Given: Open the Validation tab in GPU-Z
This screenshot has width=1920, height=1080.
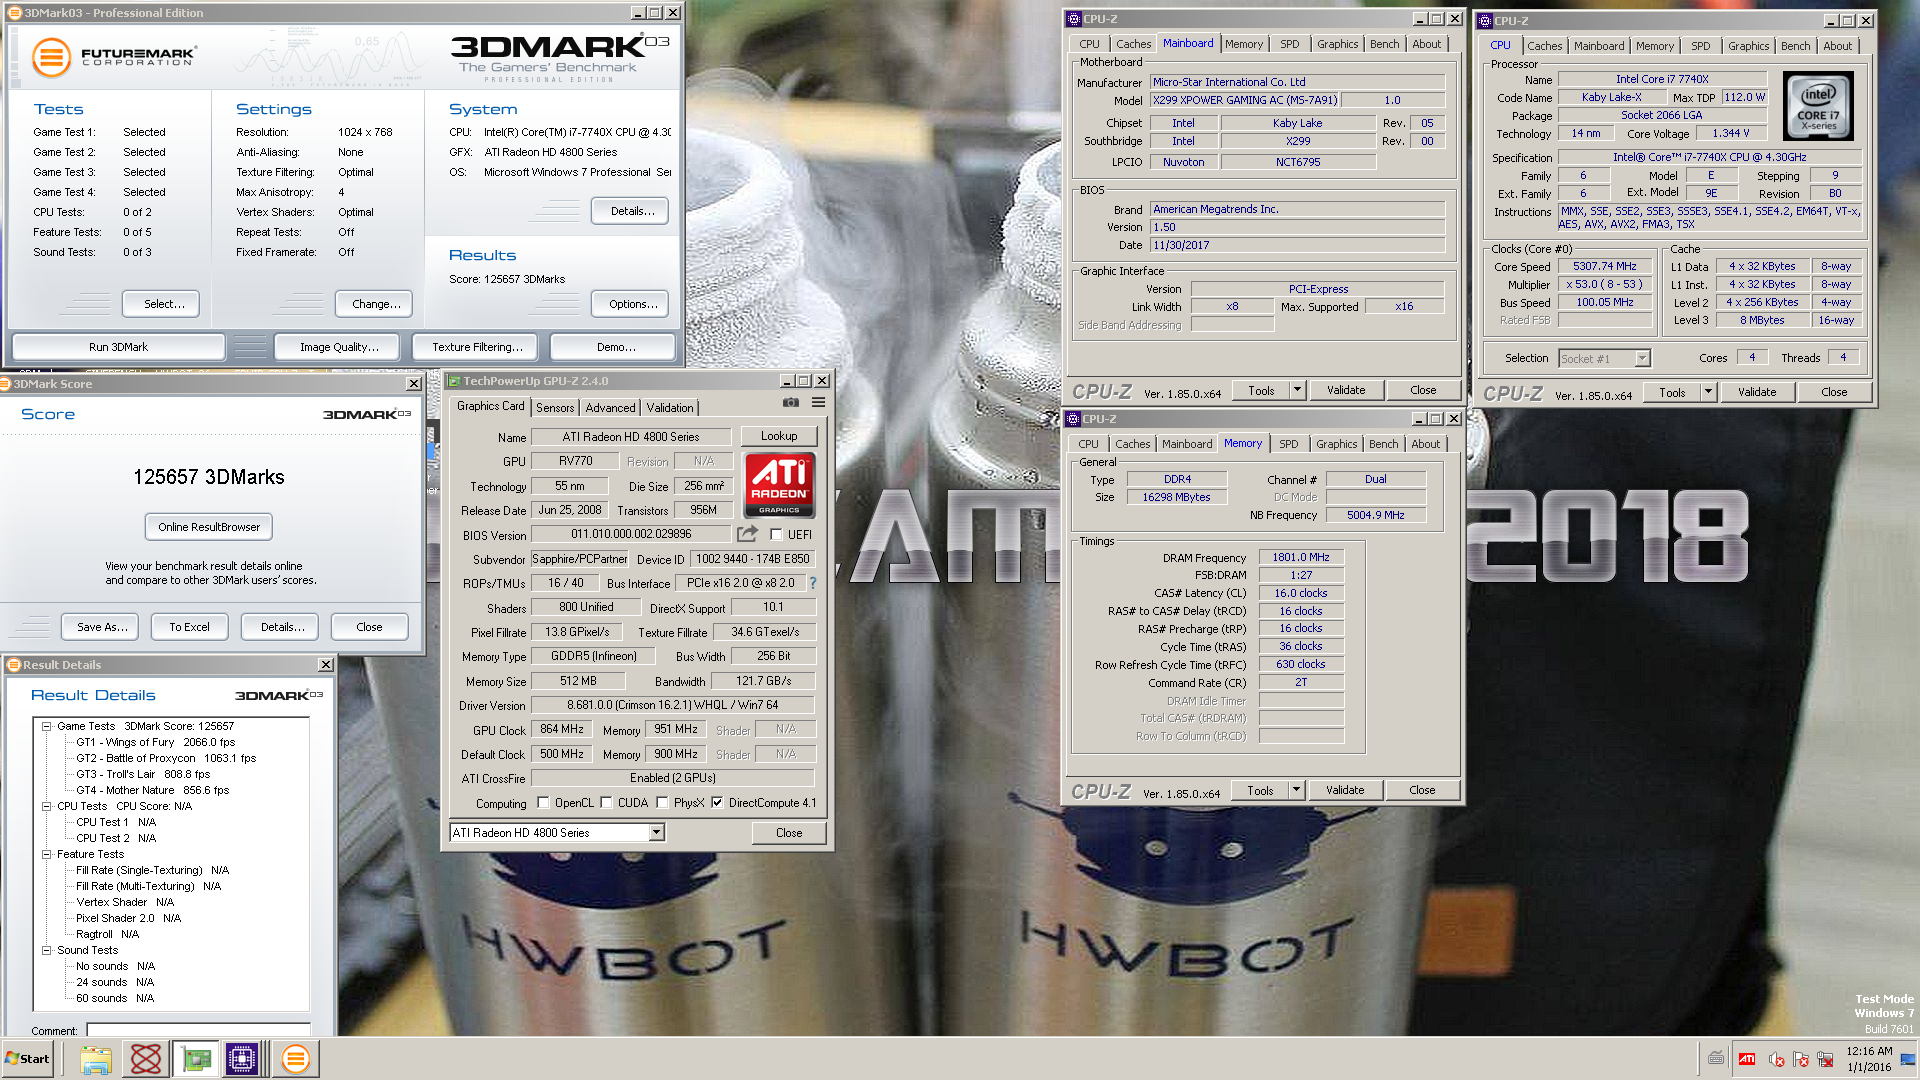Looking at the screenshot, I should click(x=670, y=408).
